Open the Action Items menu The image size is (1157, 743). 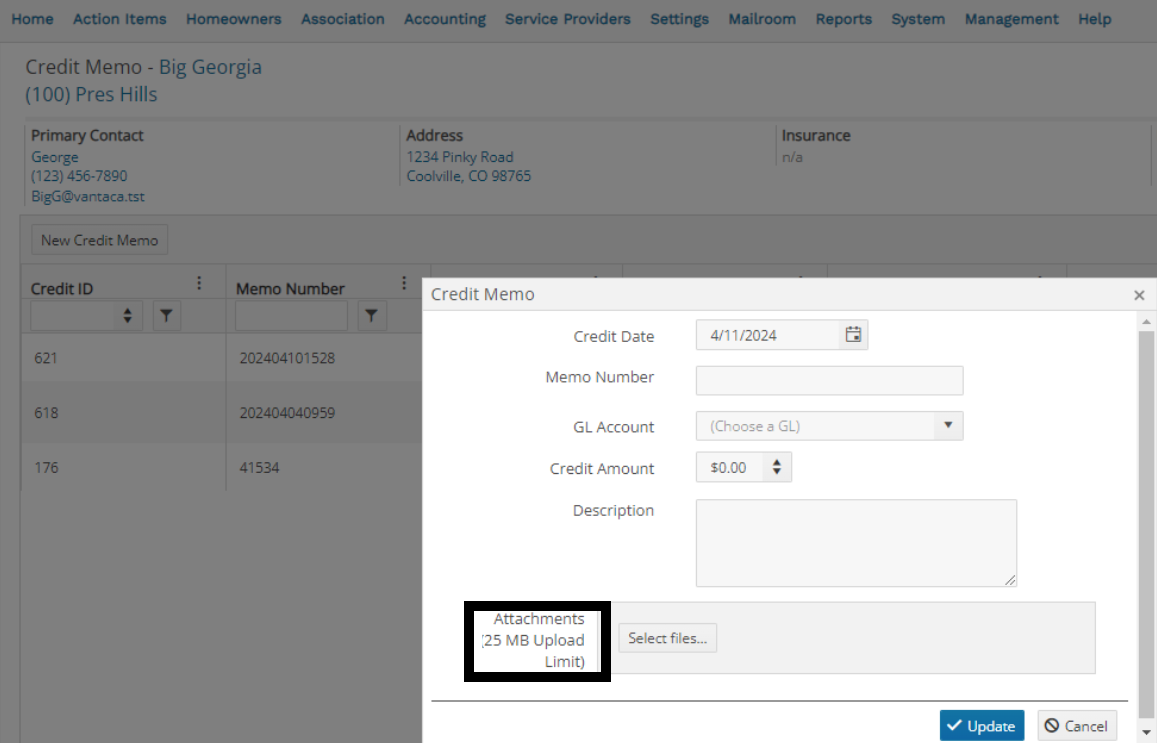(x=120, y=19)
